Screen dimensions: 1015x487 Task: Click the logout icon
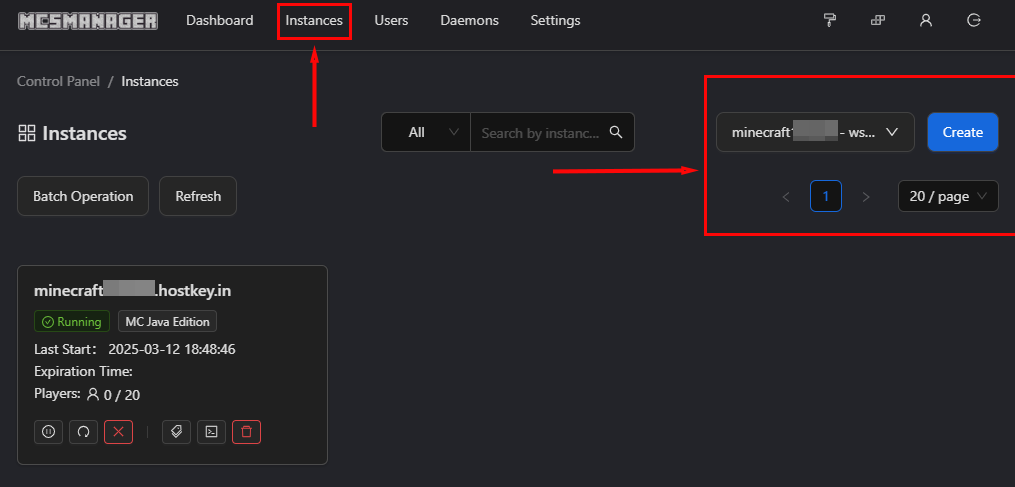974,20
